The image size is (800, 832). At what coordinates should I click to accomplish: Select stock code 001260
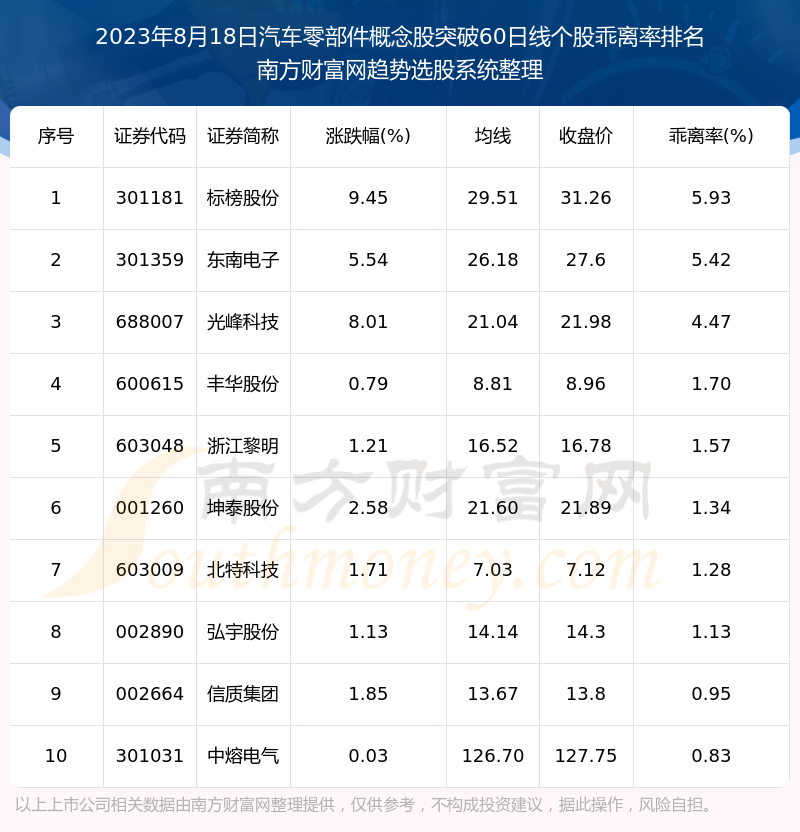point(150,508)
